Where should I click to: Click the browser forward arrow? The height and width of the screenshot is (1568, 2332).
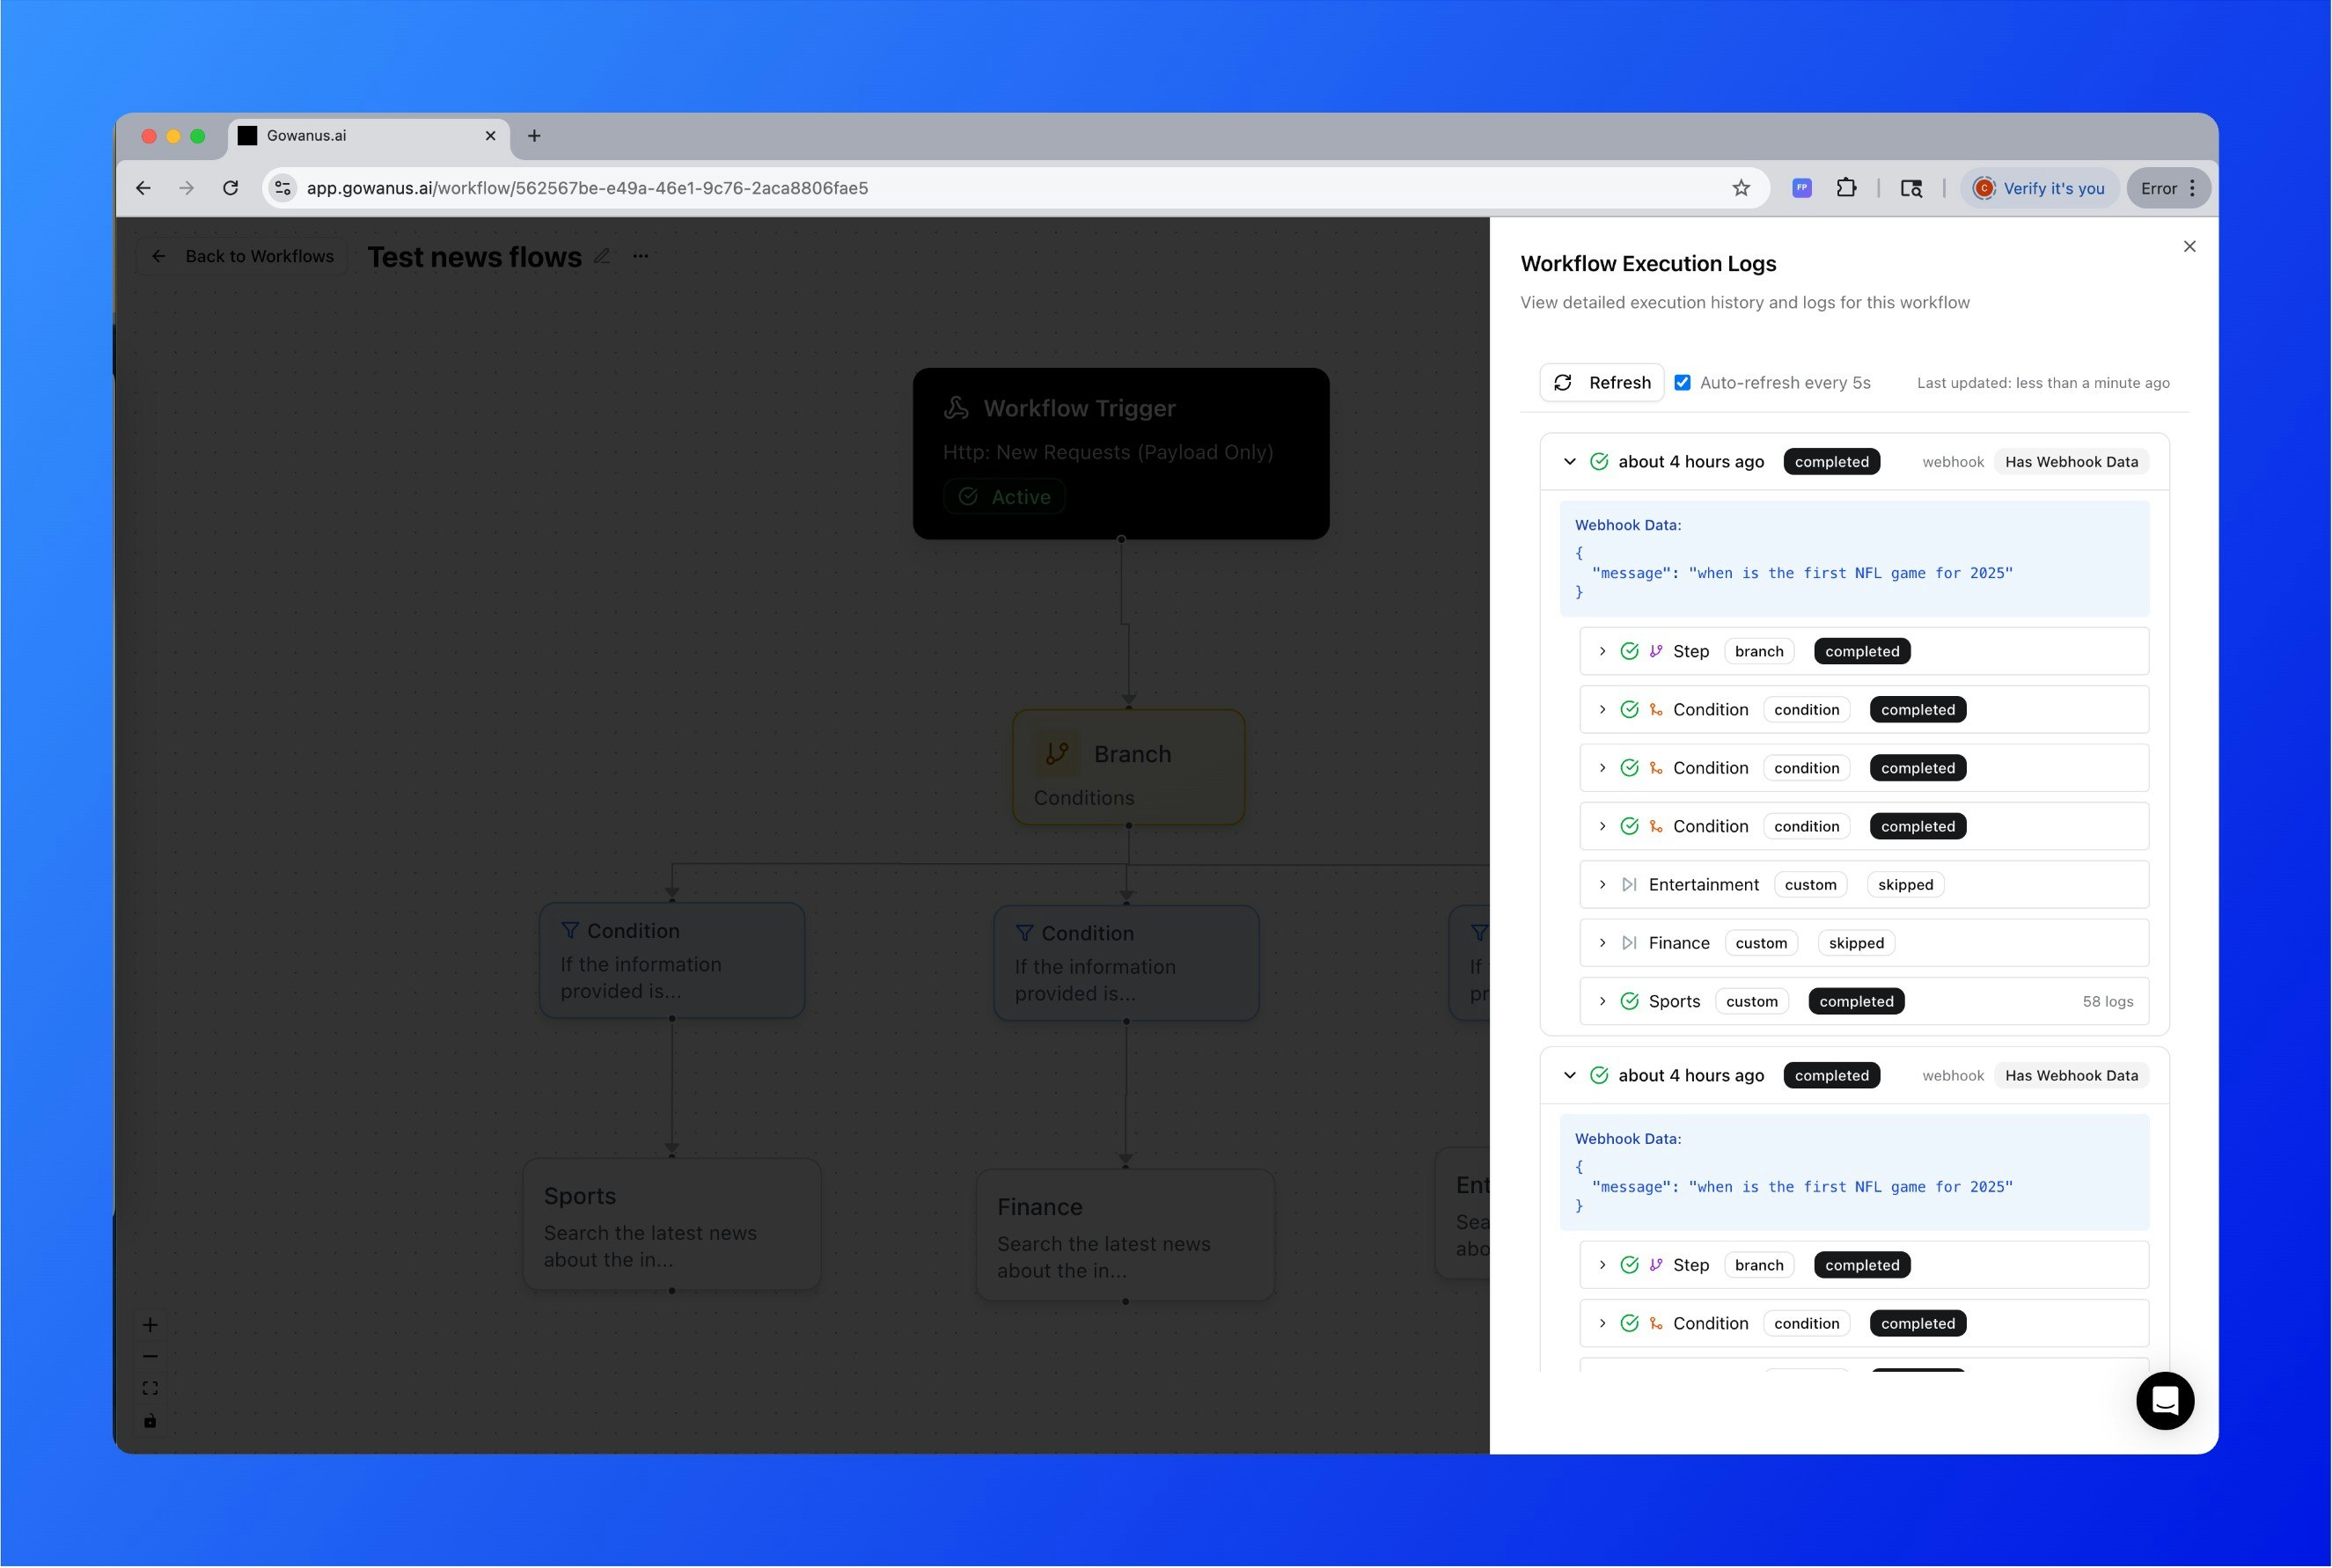pos(187,188)
